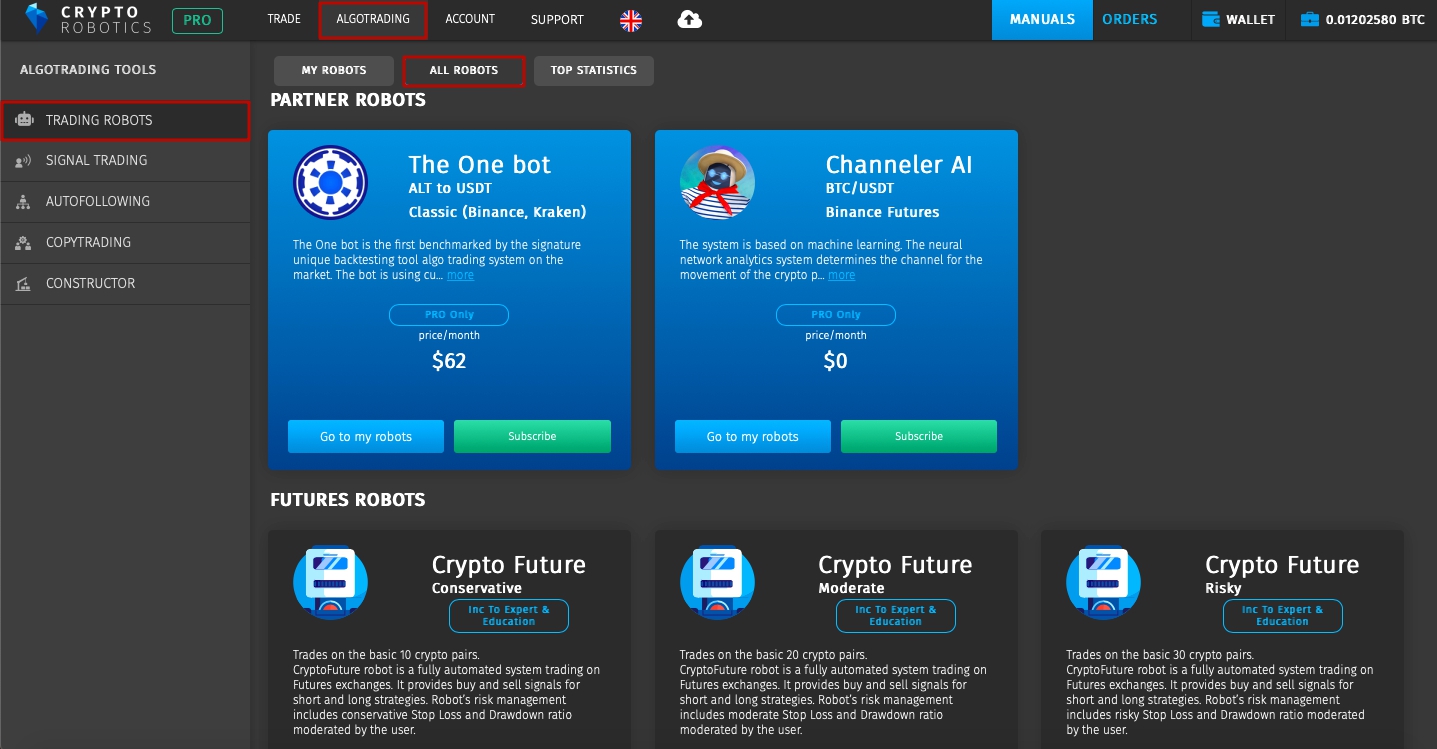Click the Copytrading sidebar icon
Screen dimensions: 1437x749
tap(24, 243)
